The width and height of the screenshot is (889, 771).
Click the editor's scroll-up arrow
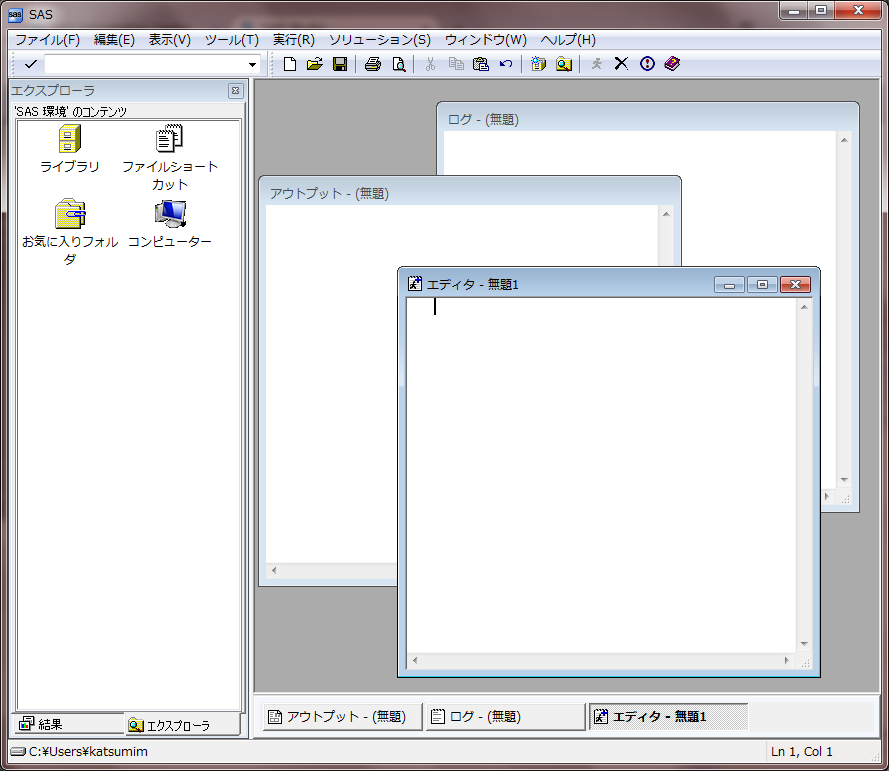[804, 307]
